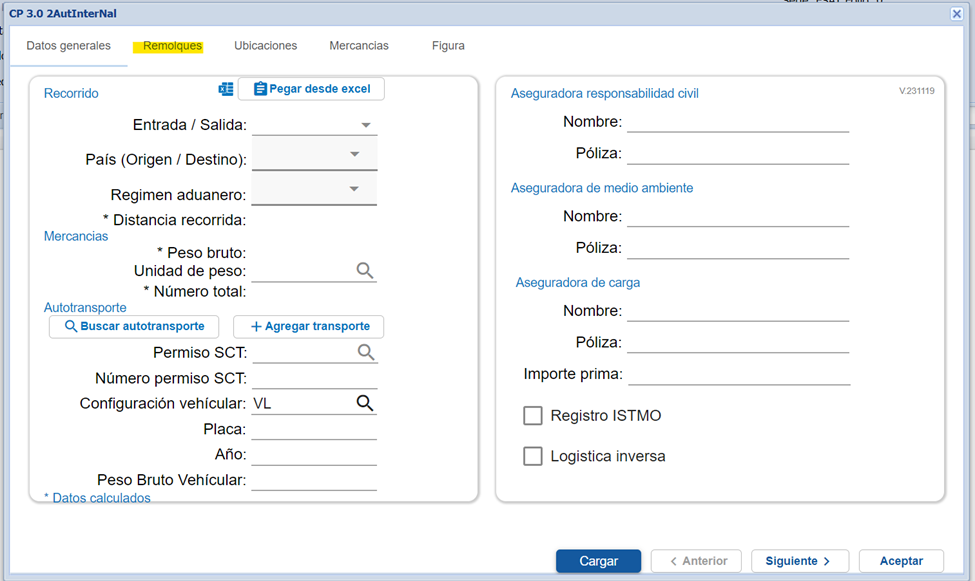Click the Agregar transporte button
The width and height of the screenshot is (975, 581).
(308, 326)
